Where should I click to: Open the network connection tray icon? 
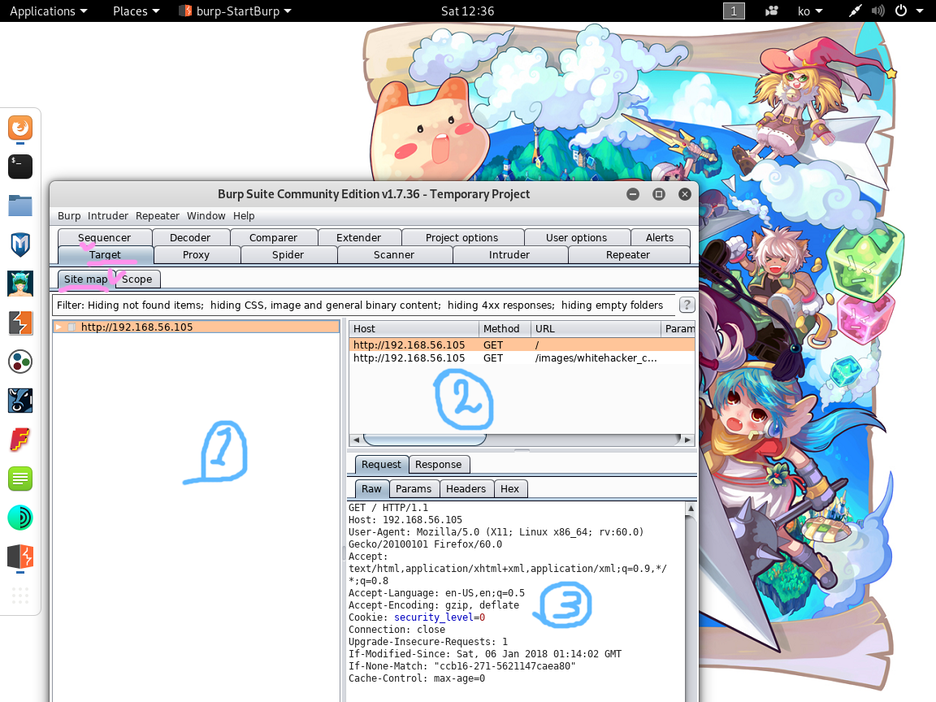(x=855, y=11)
